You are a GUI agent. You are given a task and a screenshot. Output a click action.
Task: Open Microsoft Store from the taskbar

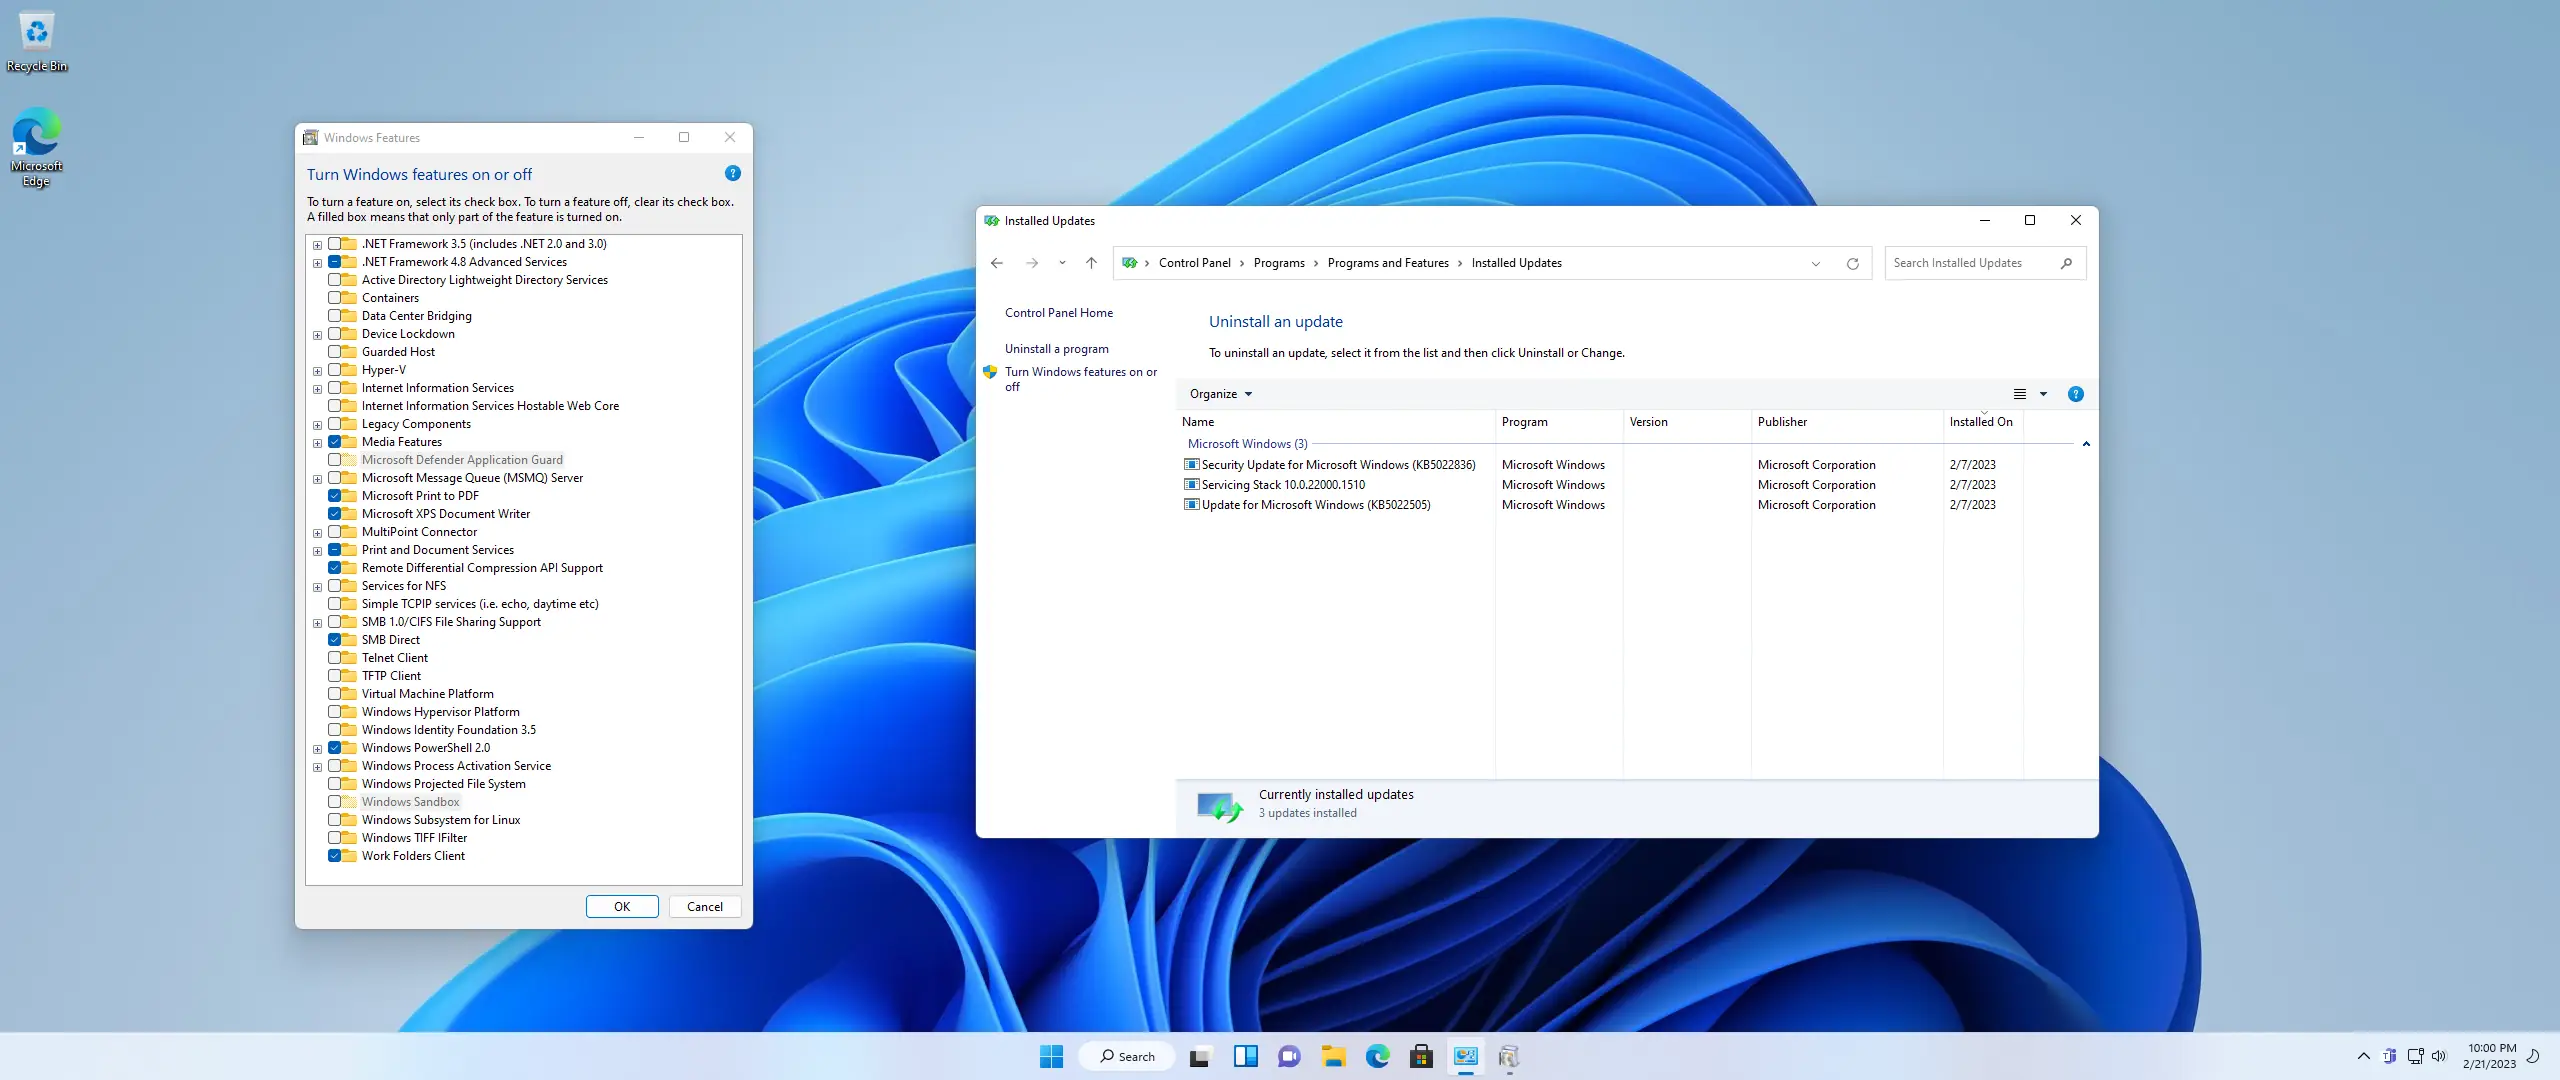tap(1421, 1056)
